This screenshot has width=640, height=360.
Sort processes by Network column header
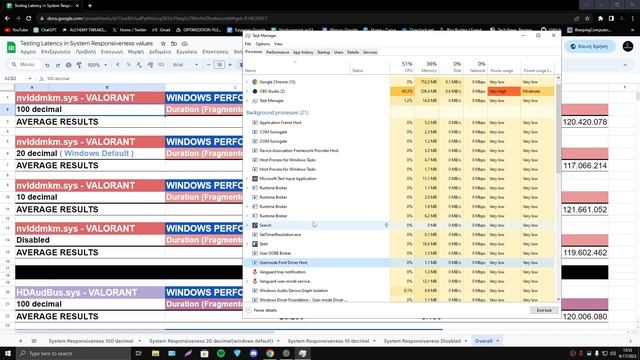(476, 67)
